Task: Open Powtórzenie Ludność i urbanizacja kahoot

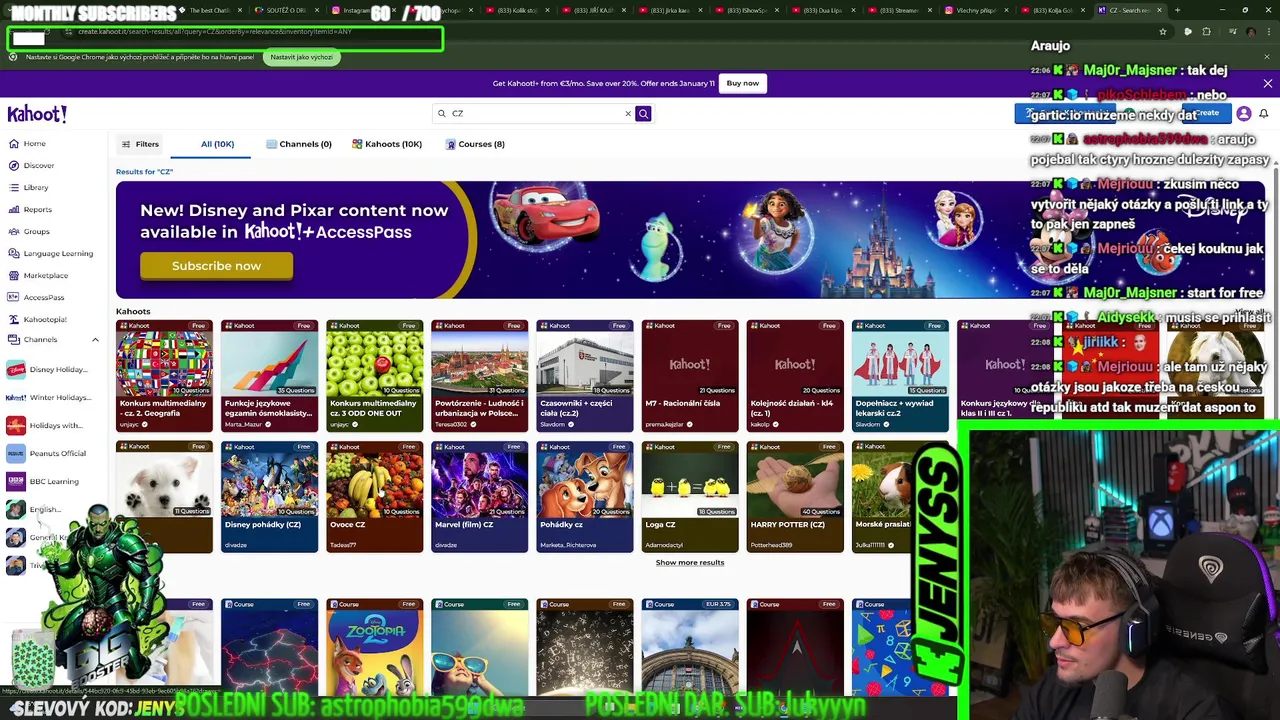Action: pyautogui.click(x=479, y=375)
